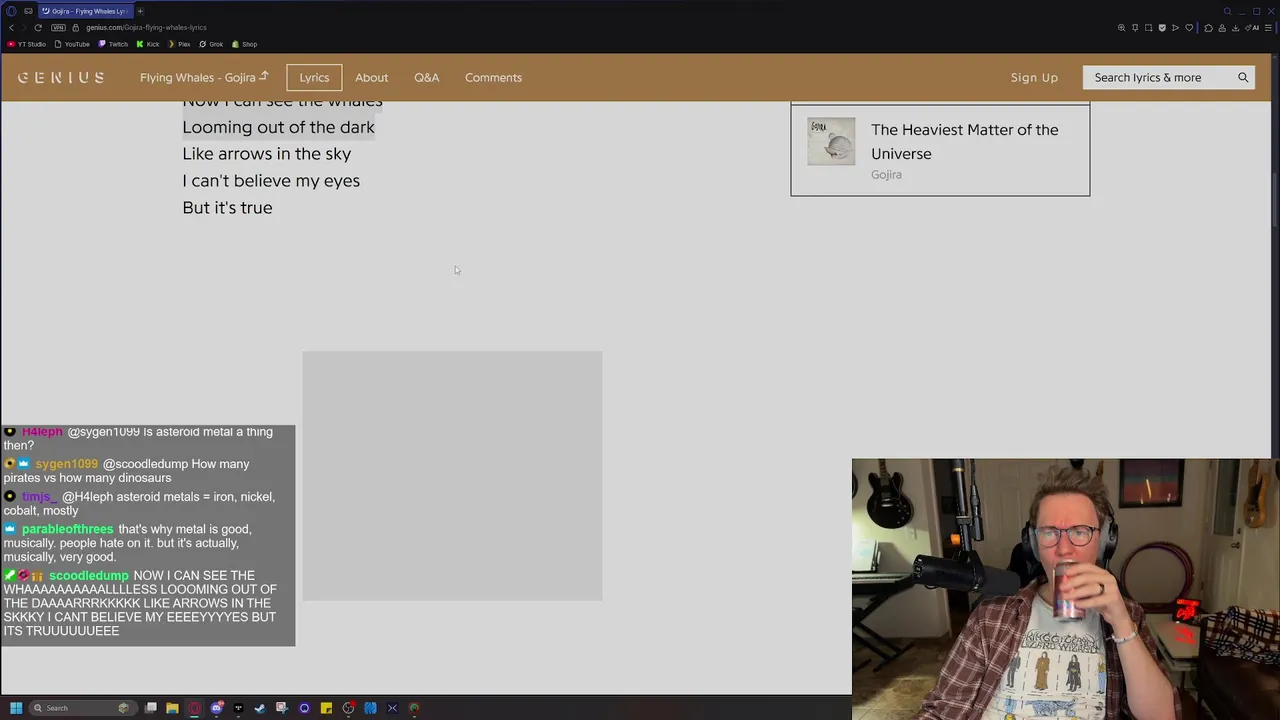Switch to the Lyrics tab
This screenshot has height=720, width=1280.
[x=314, y=77]
